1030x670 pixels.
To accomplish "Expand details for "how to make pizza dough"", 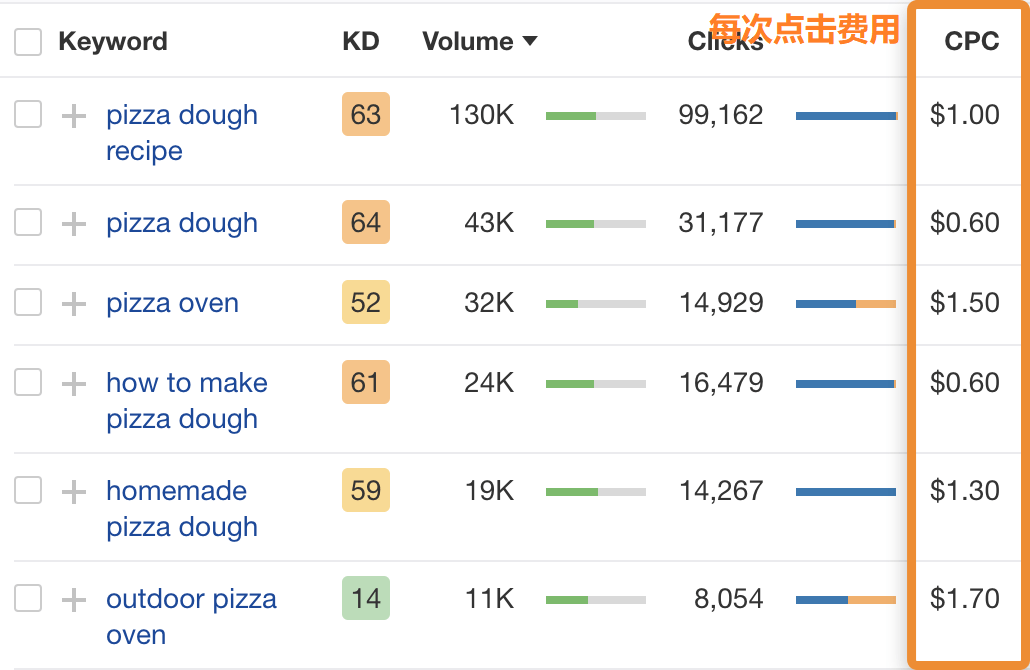I will (x=72, y=383).
